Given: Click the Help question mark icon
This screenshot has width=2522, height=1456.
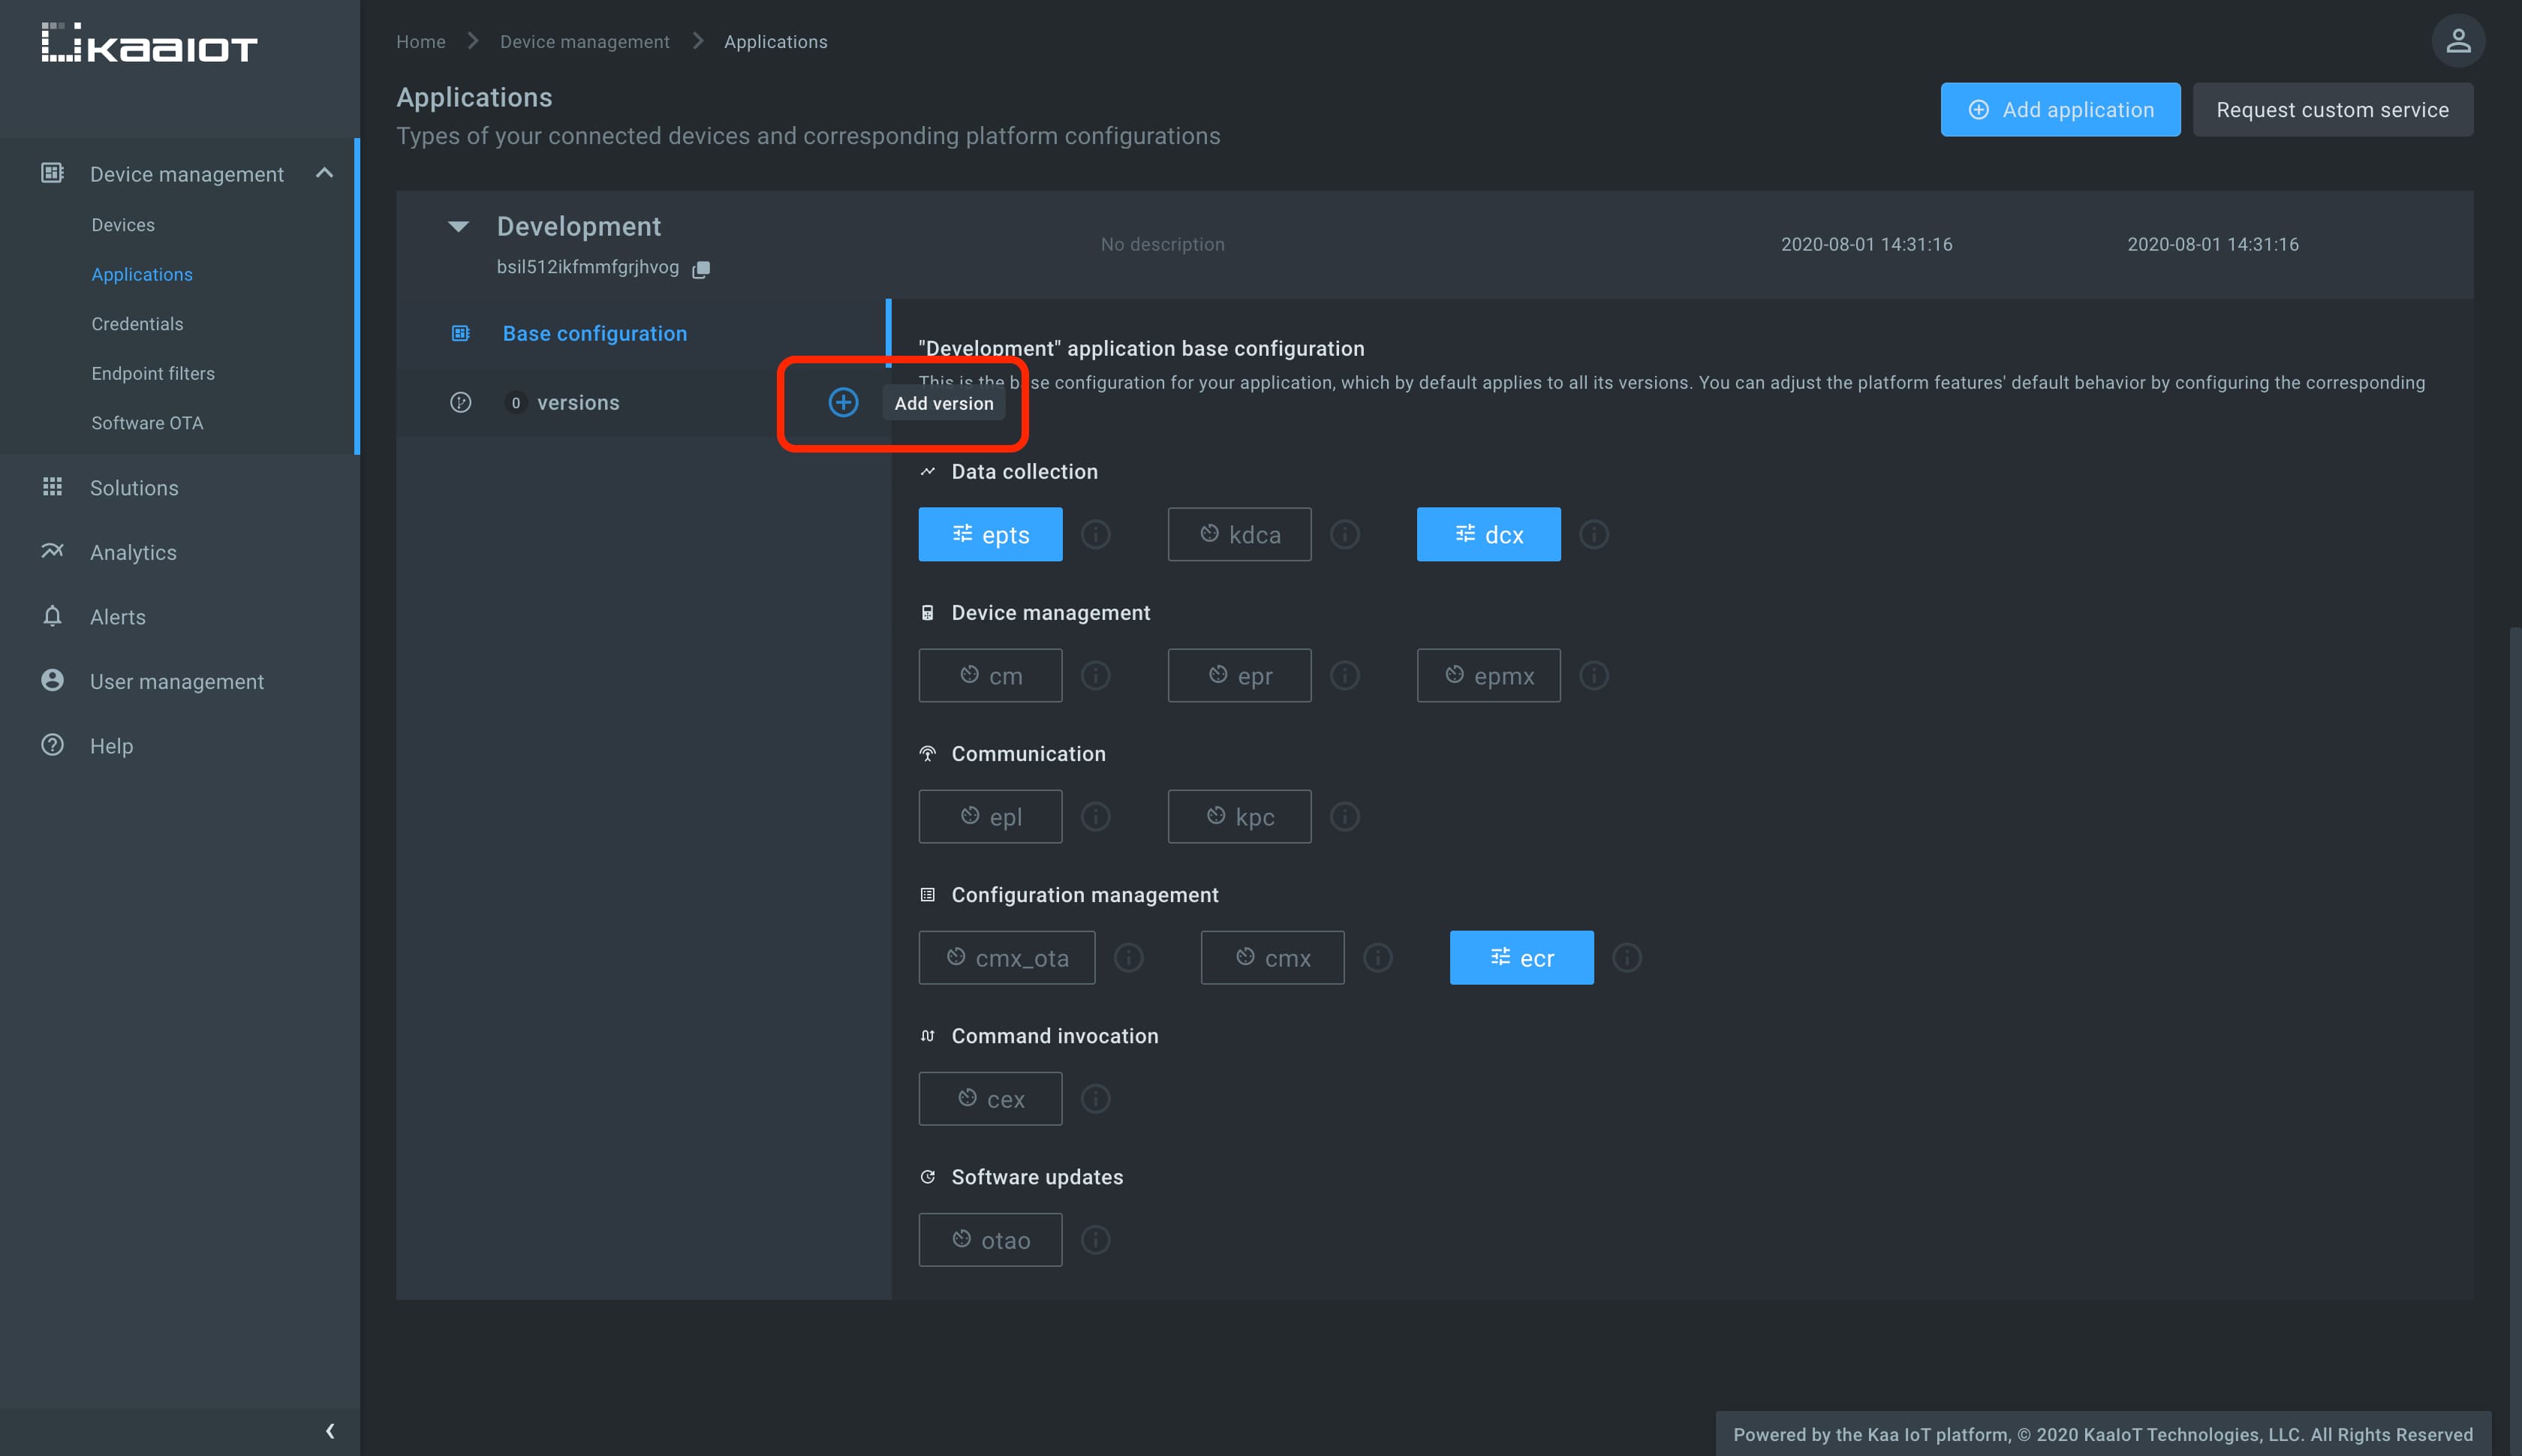Looking at the screenshot, I should point(52,745).
